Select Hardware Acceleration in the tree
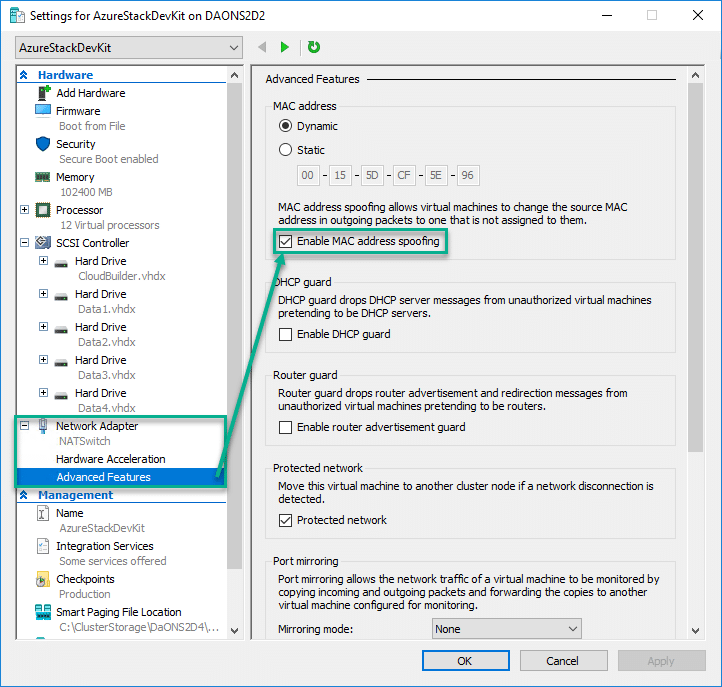722x687 pixels. [x=111, y=459]
